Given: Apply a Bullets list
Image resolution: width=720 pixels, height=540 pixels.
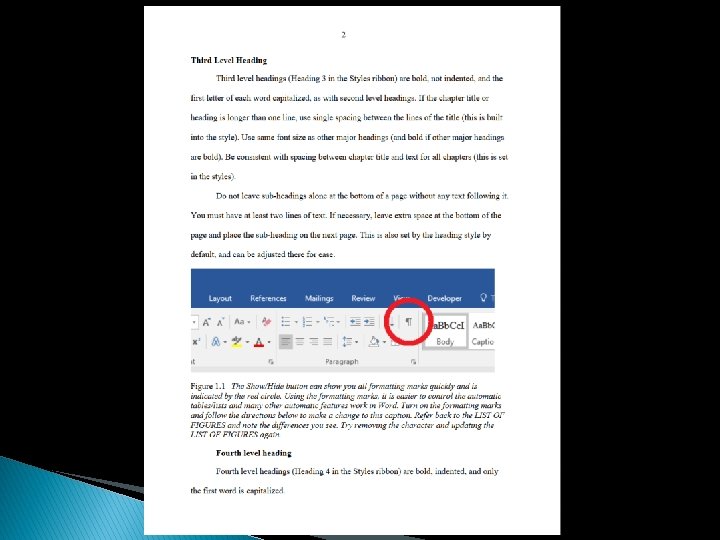Looking at the screenshot, I should pyautogui.click(x=286, y=322).
